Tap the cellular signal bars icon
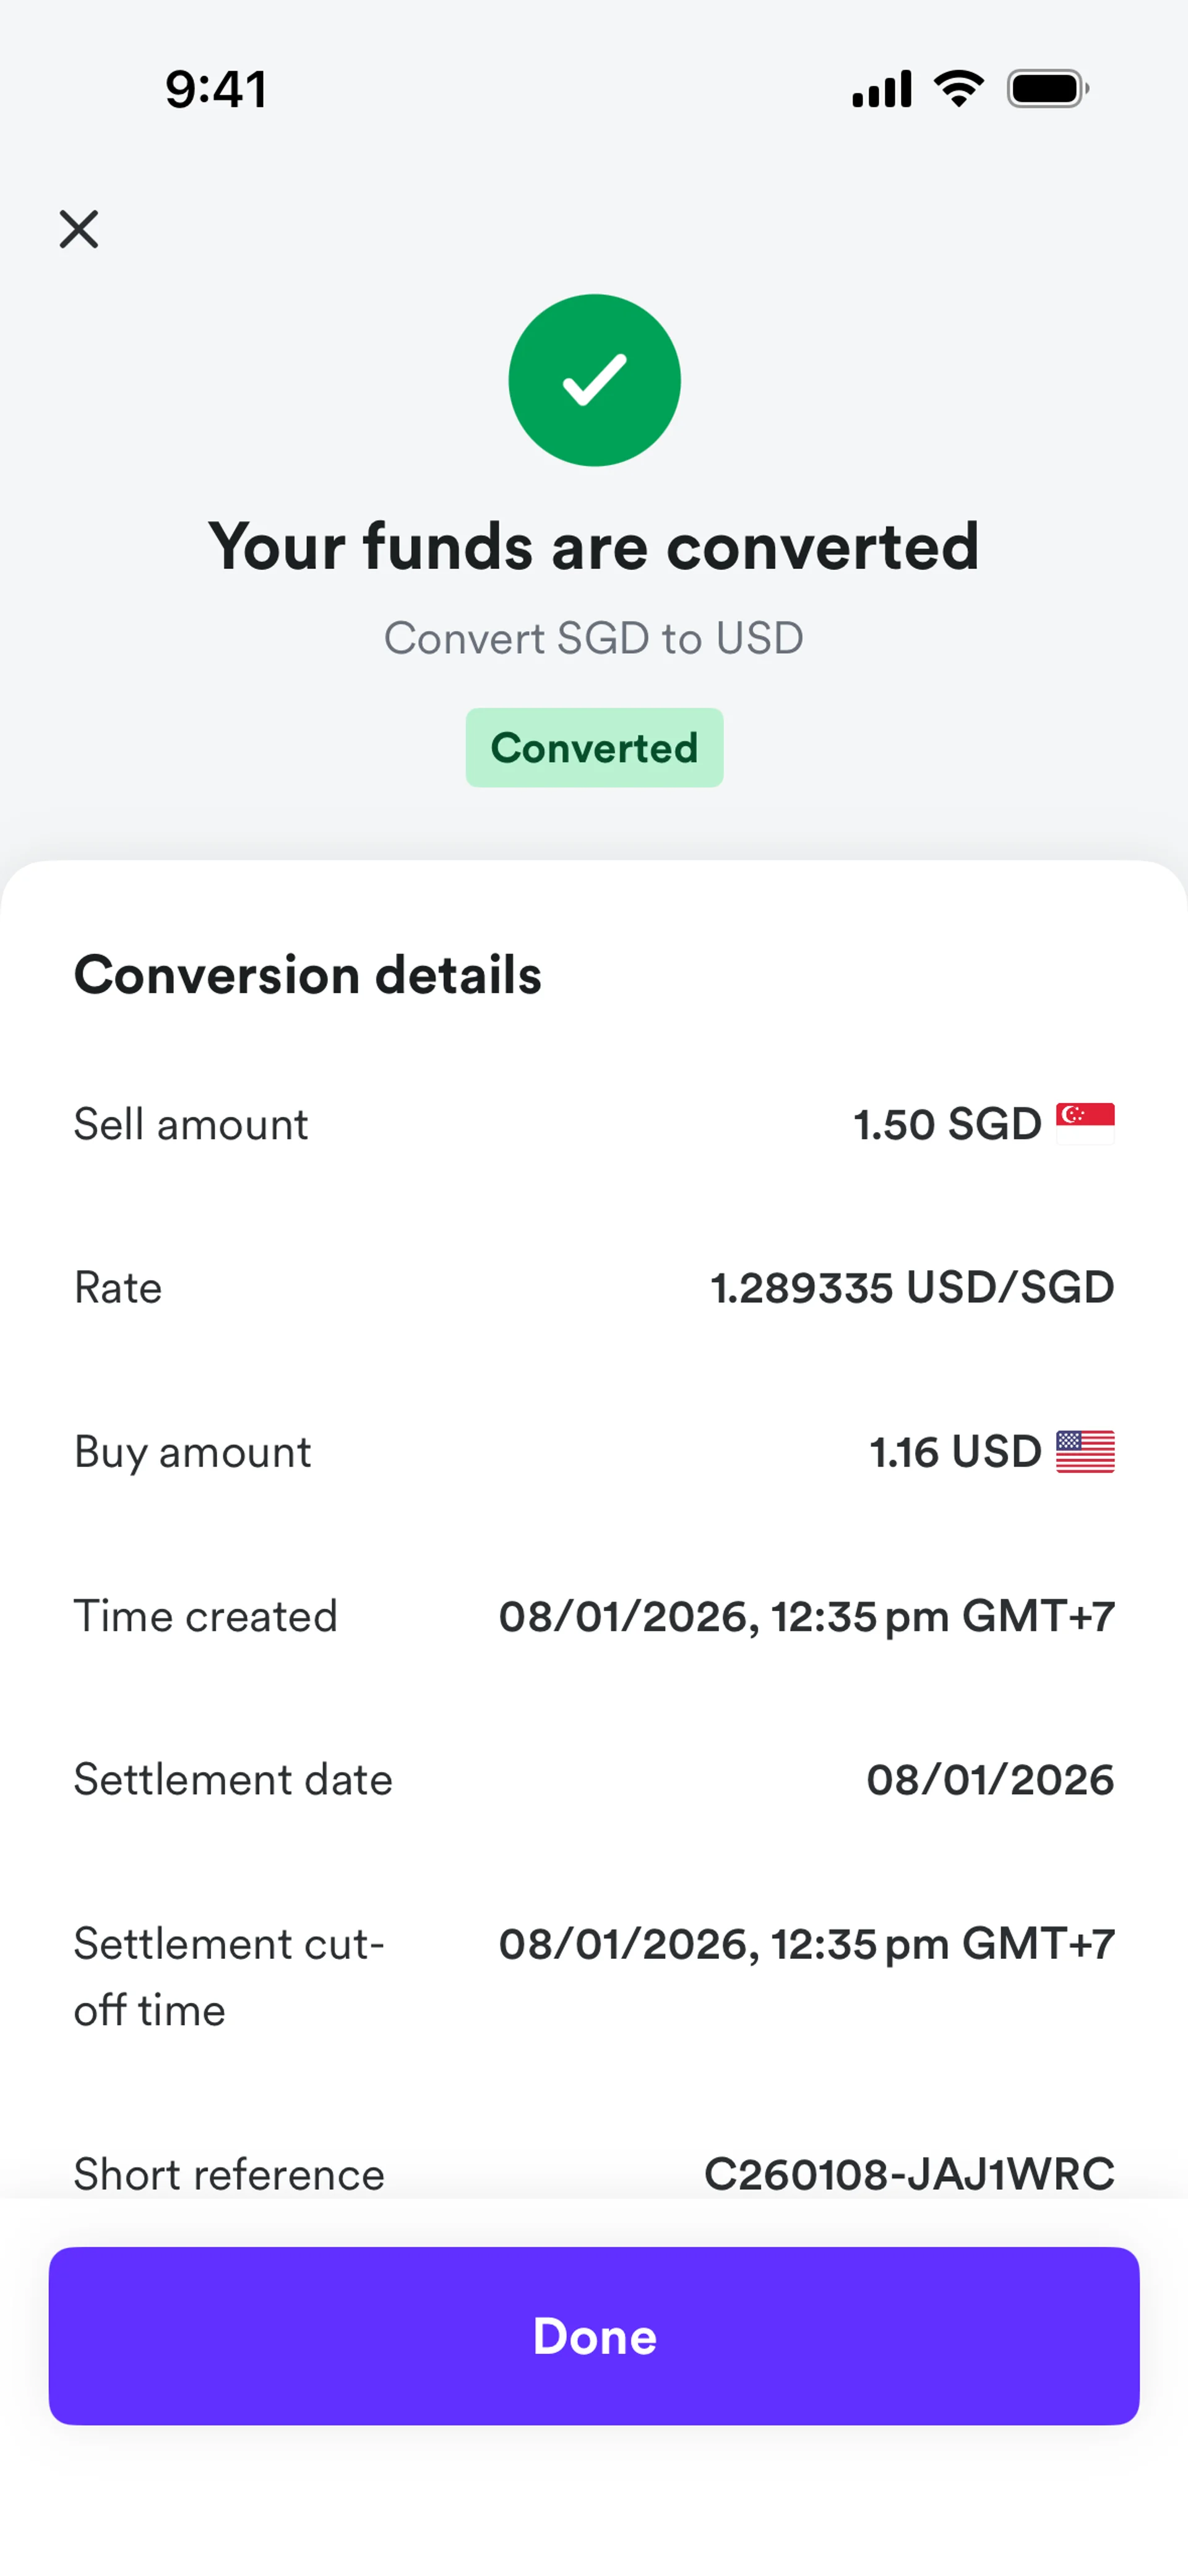 tap(881, 89)
